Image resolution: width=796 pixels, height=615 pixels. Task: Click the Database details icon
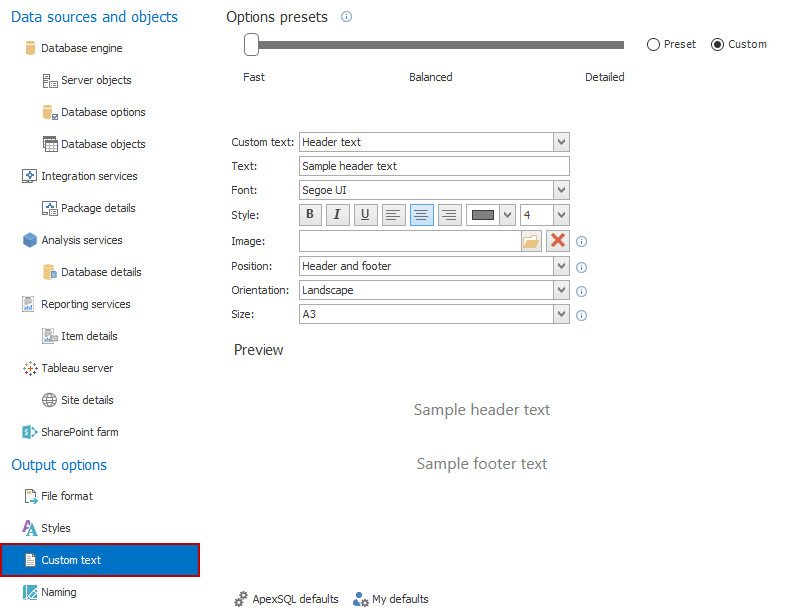tap(50, 272)
